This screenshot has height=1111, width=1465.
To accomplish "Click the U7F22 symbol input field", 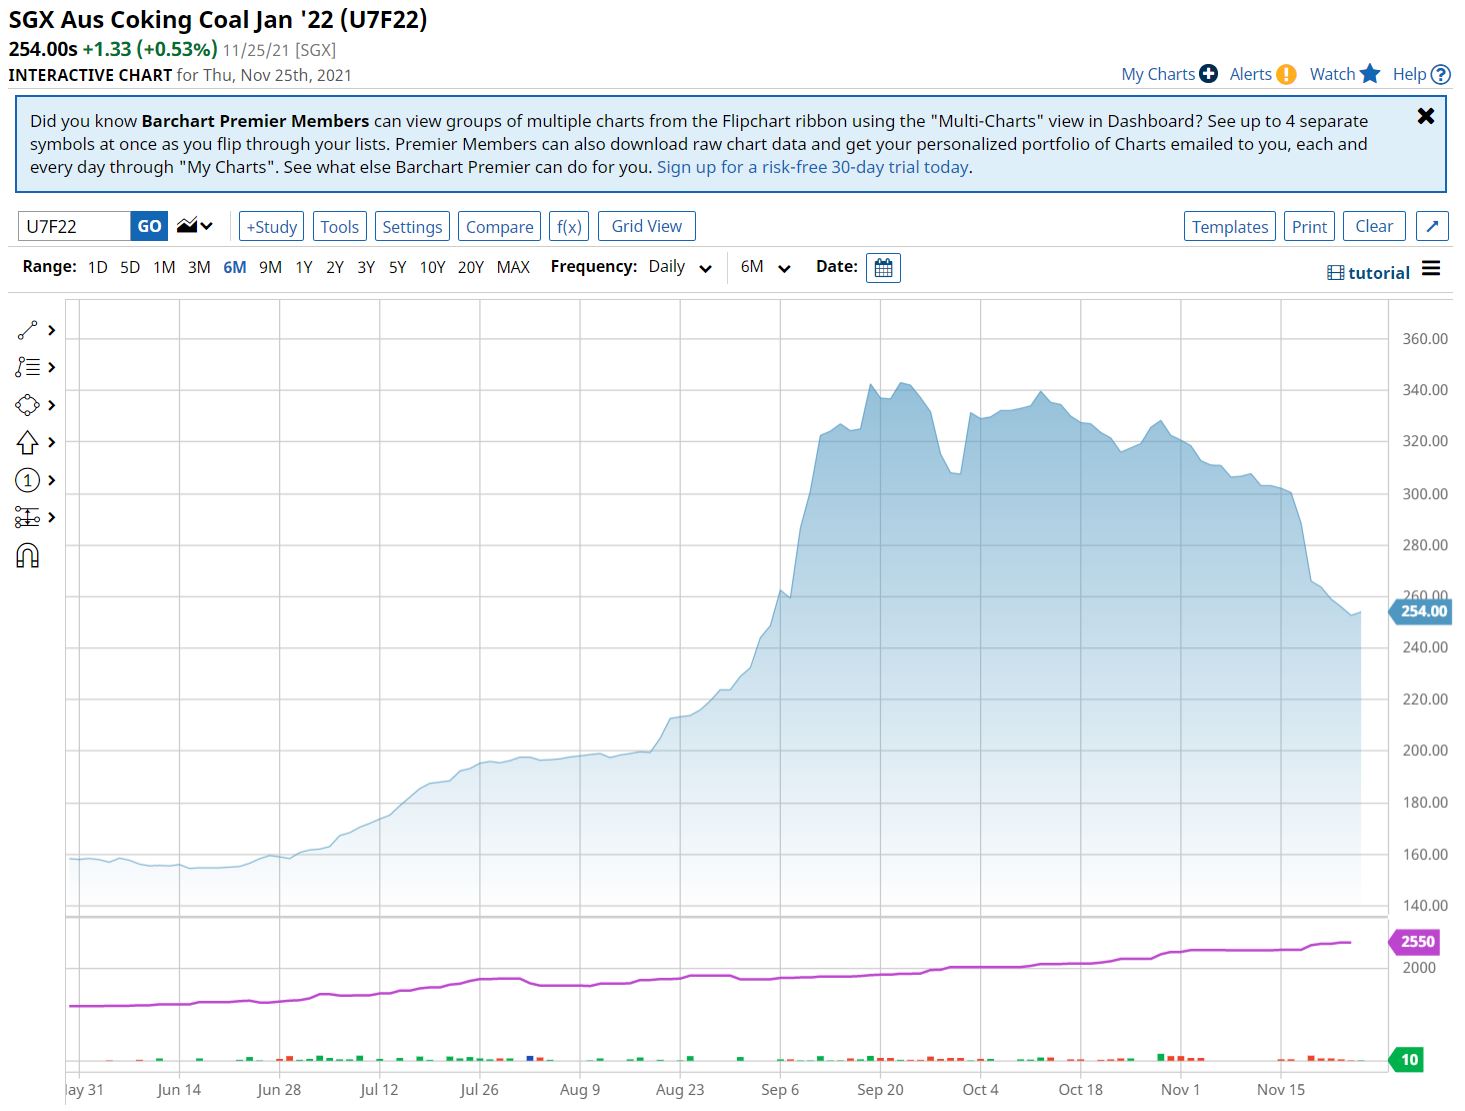I will click(74, 227).
